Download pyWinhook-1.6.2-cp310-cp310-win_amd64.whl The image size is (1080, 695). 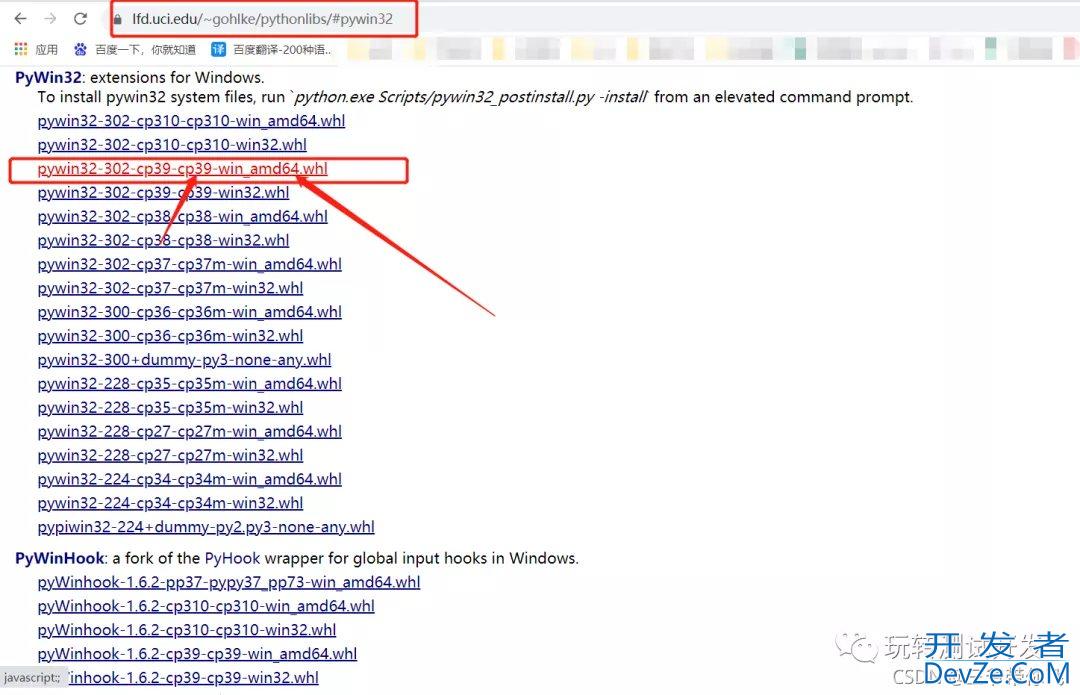coord(206,606)
